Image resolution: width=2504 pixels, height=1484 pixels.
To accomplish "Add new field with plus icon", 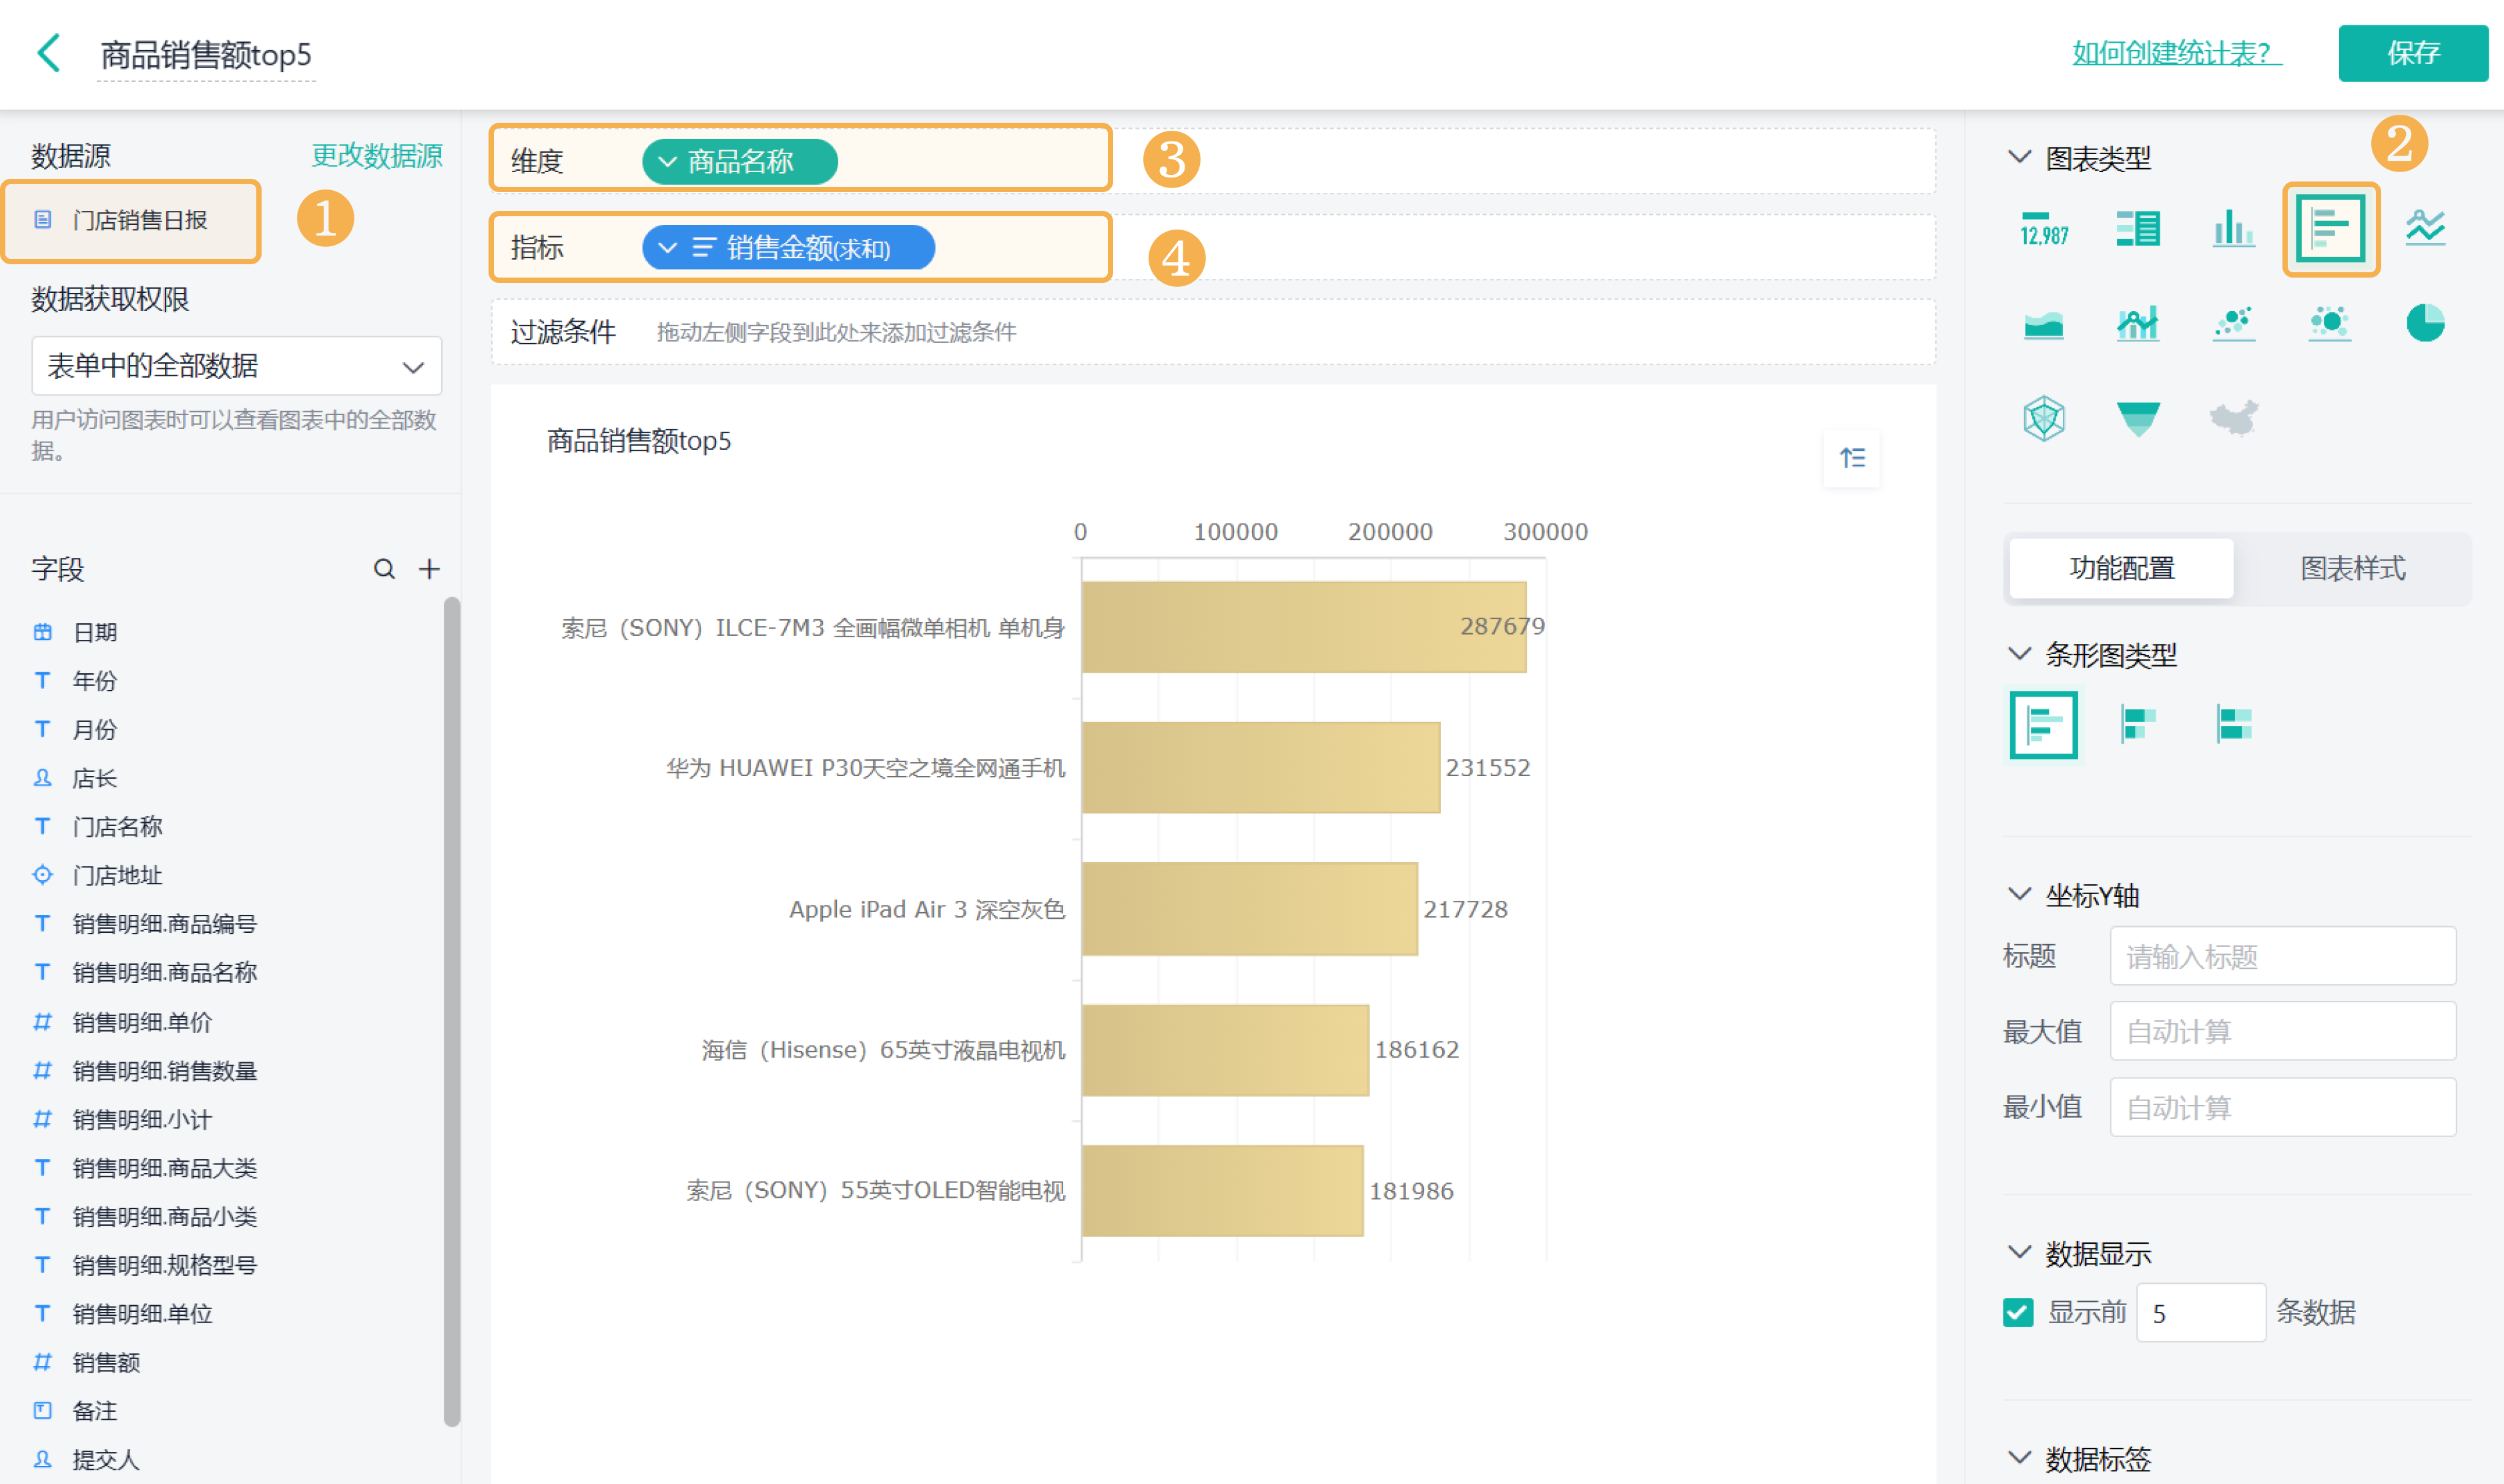I will 429,569.
